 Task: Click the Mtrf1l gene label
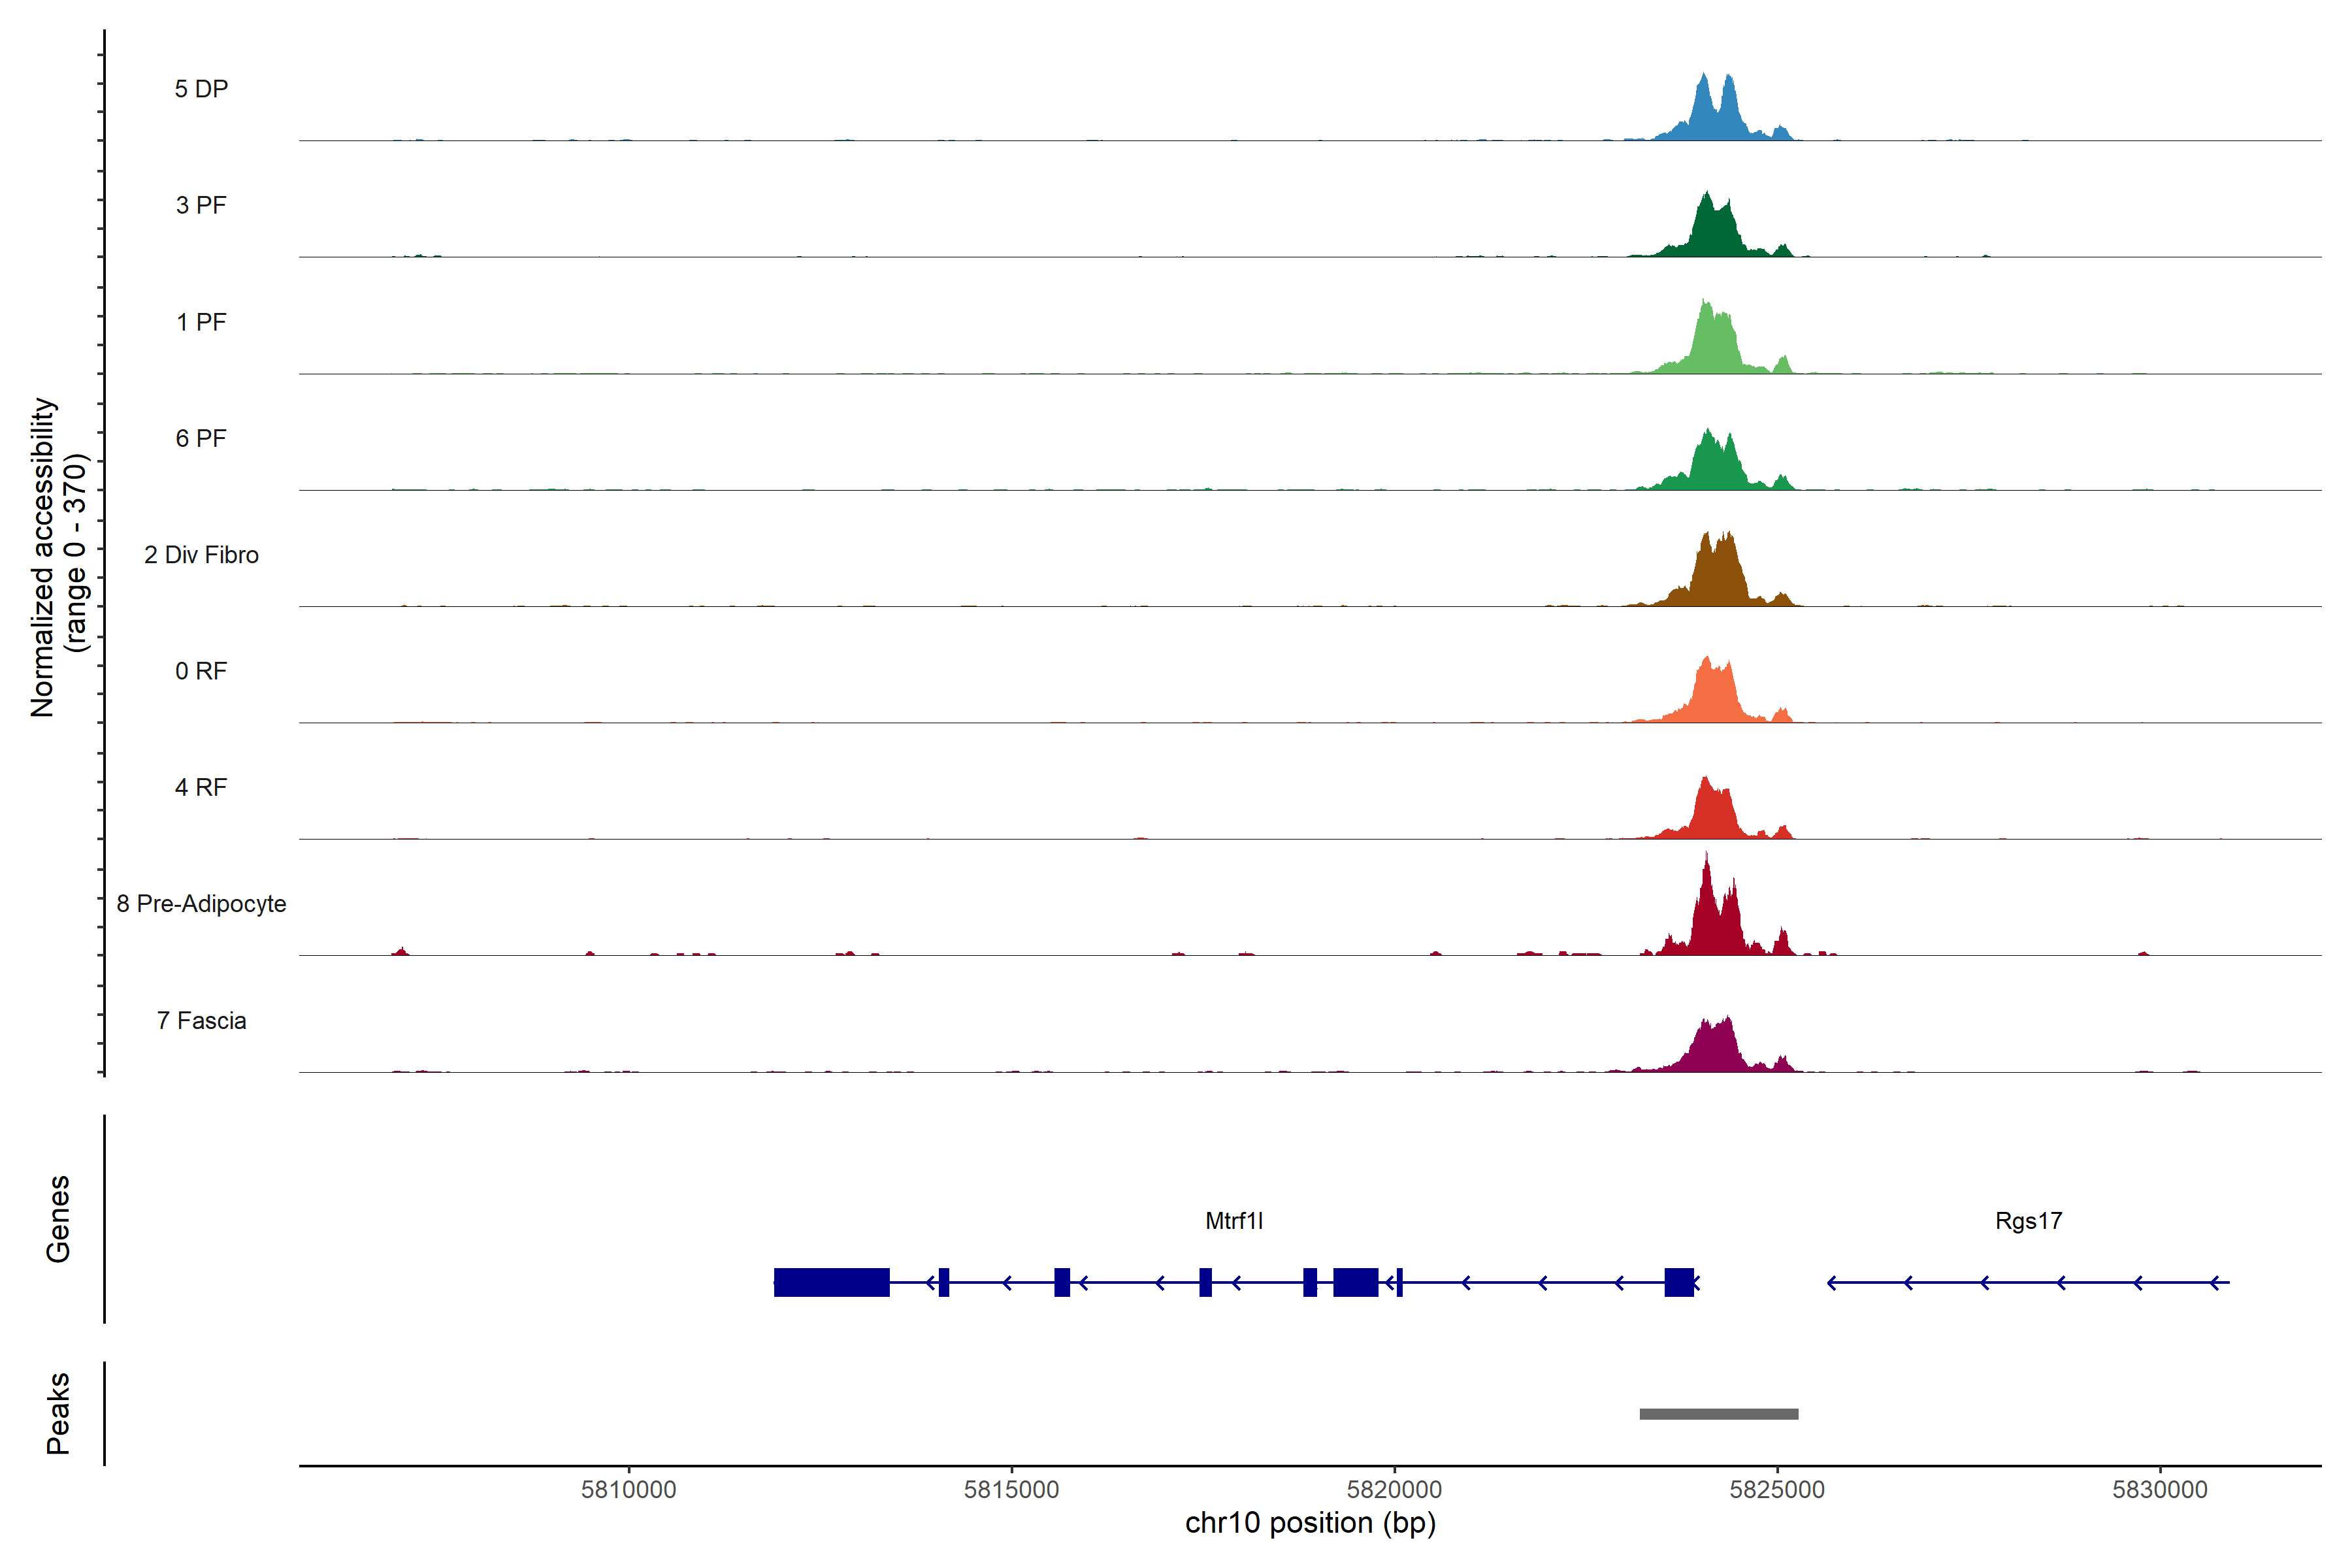[x=1234, y=1221]
